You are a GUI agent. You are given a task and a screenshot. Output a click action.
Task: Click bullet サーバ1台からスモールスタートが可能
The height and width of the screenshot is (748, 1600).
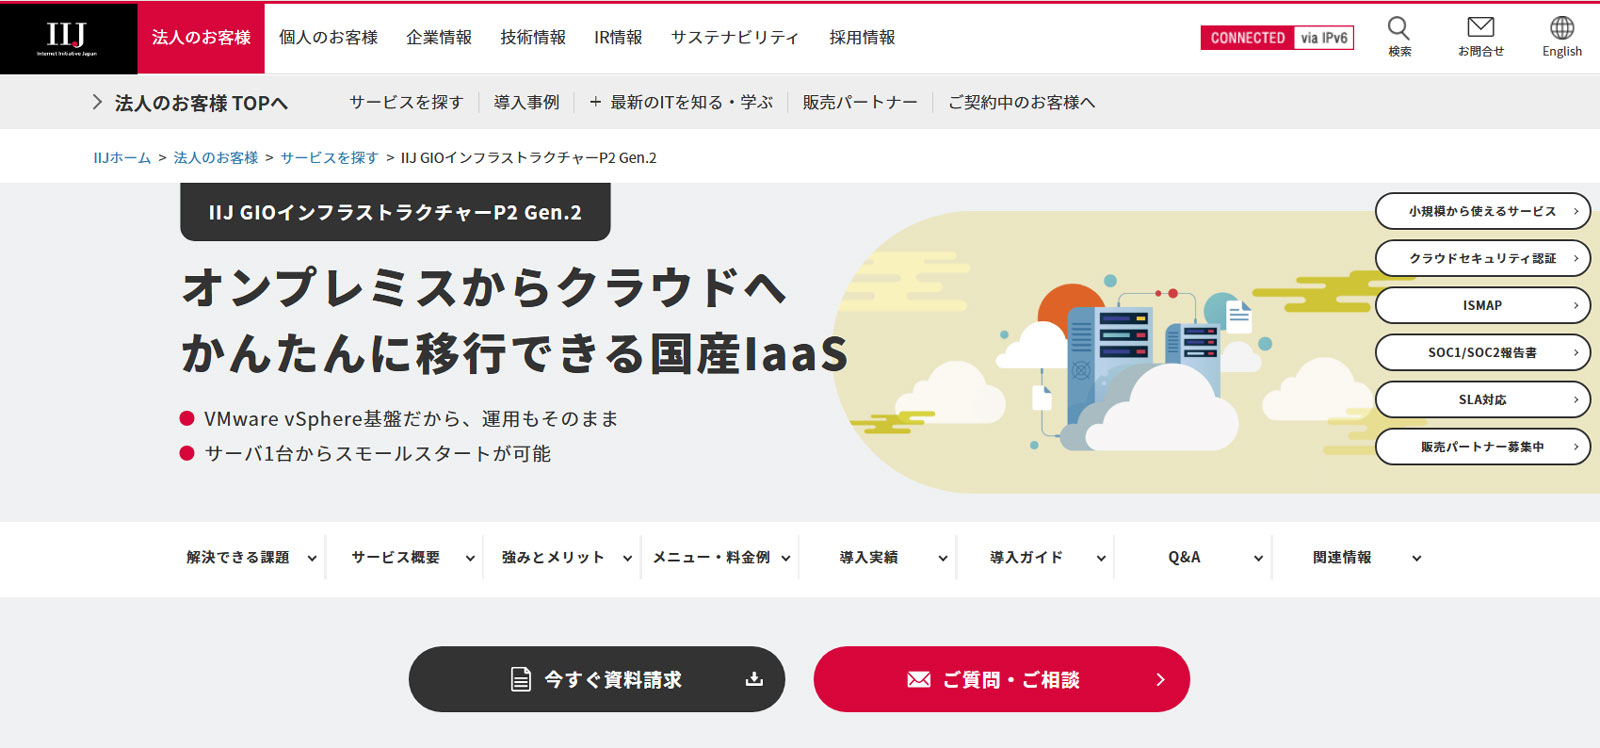[378, 454]
